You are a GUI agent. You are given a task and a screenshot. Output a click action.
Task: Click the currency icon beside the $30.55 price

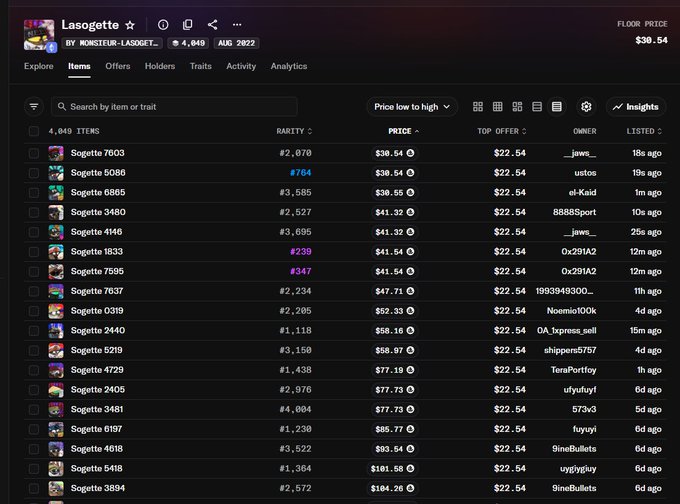(410, 193)
